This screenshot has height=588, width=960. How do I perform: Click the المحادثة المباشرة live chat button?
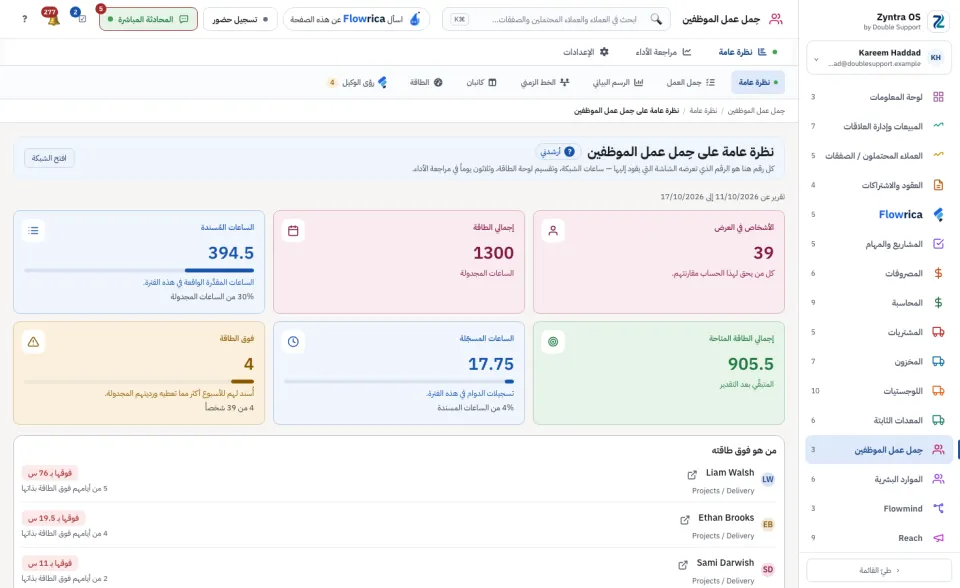(148, 19)
